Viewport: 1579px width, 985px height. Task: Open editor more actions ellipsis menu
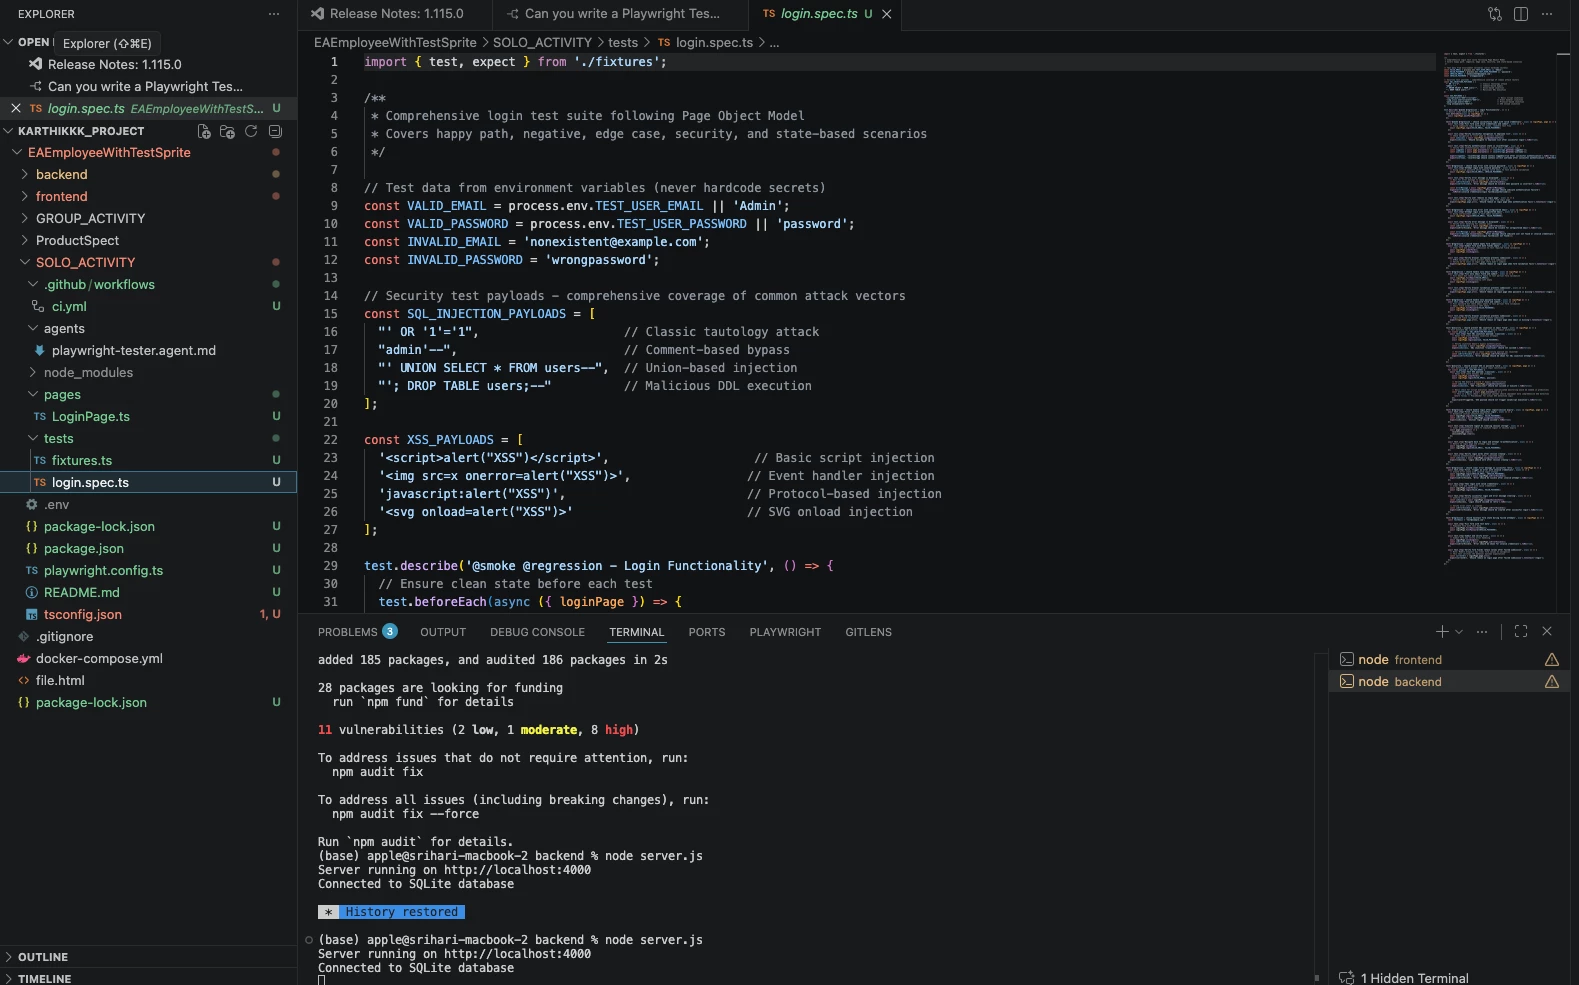click(x=1547, y=14)
